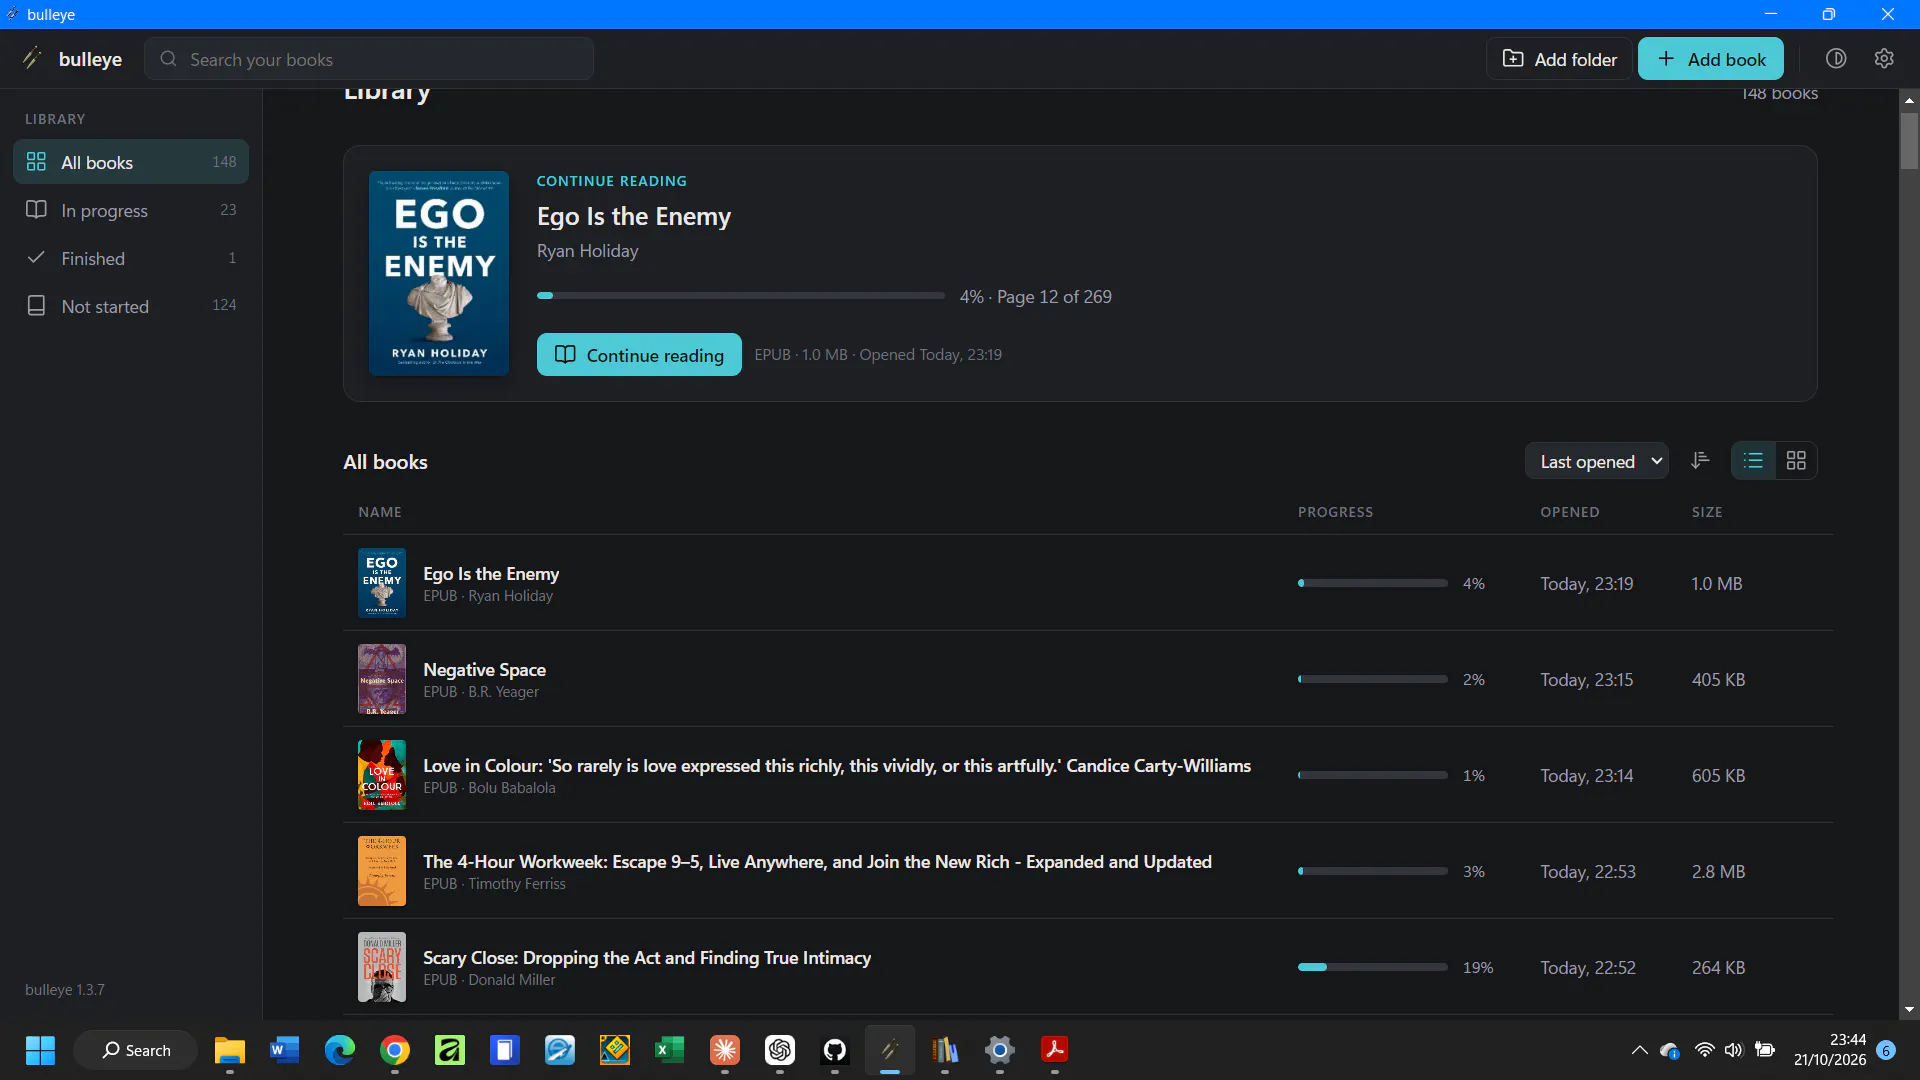
Task: Open File Explorer from taskbar
Action: (230, 1050)
